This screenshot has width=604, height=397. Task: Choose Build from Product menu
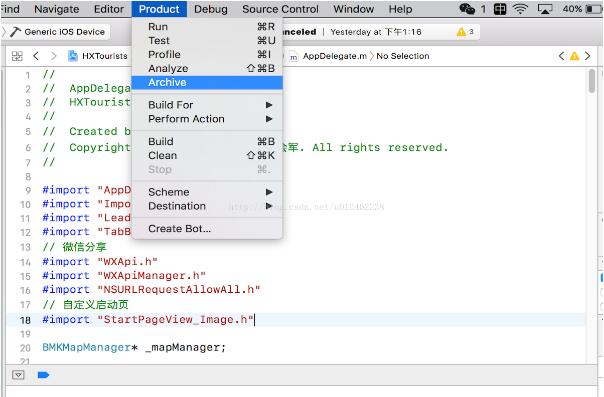pyautogui.click(x=207, y=141)
